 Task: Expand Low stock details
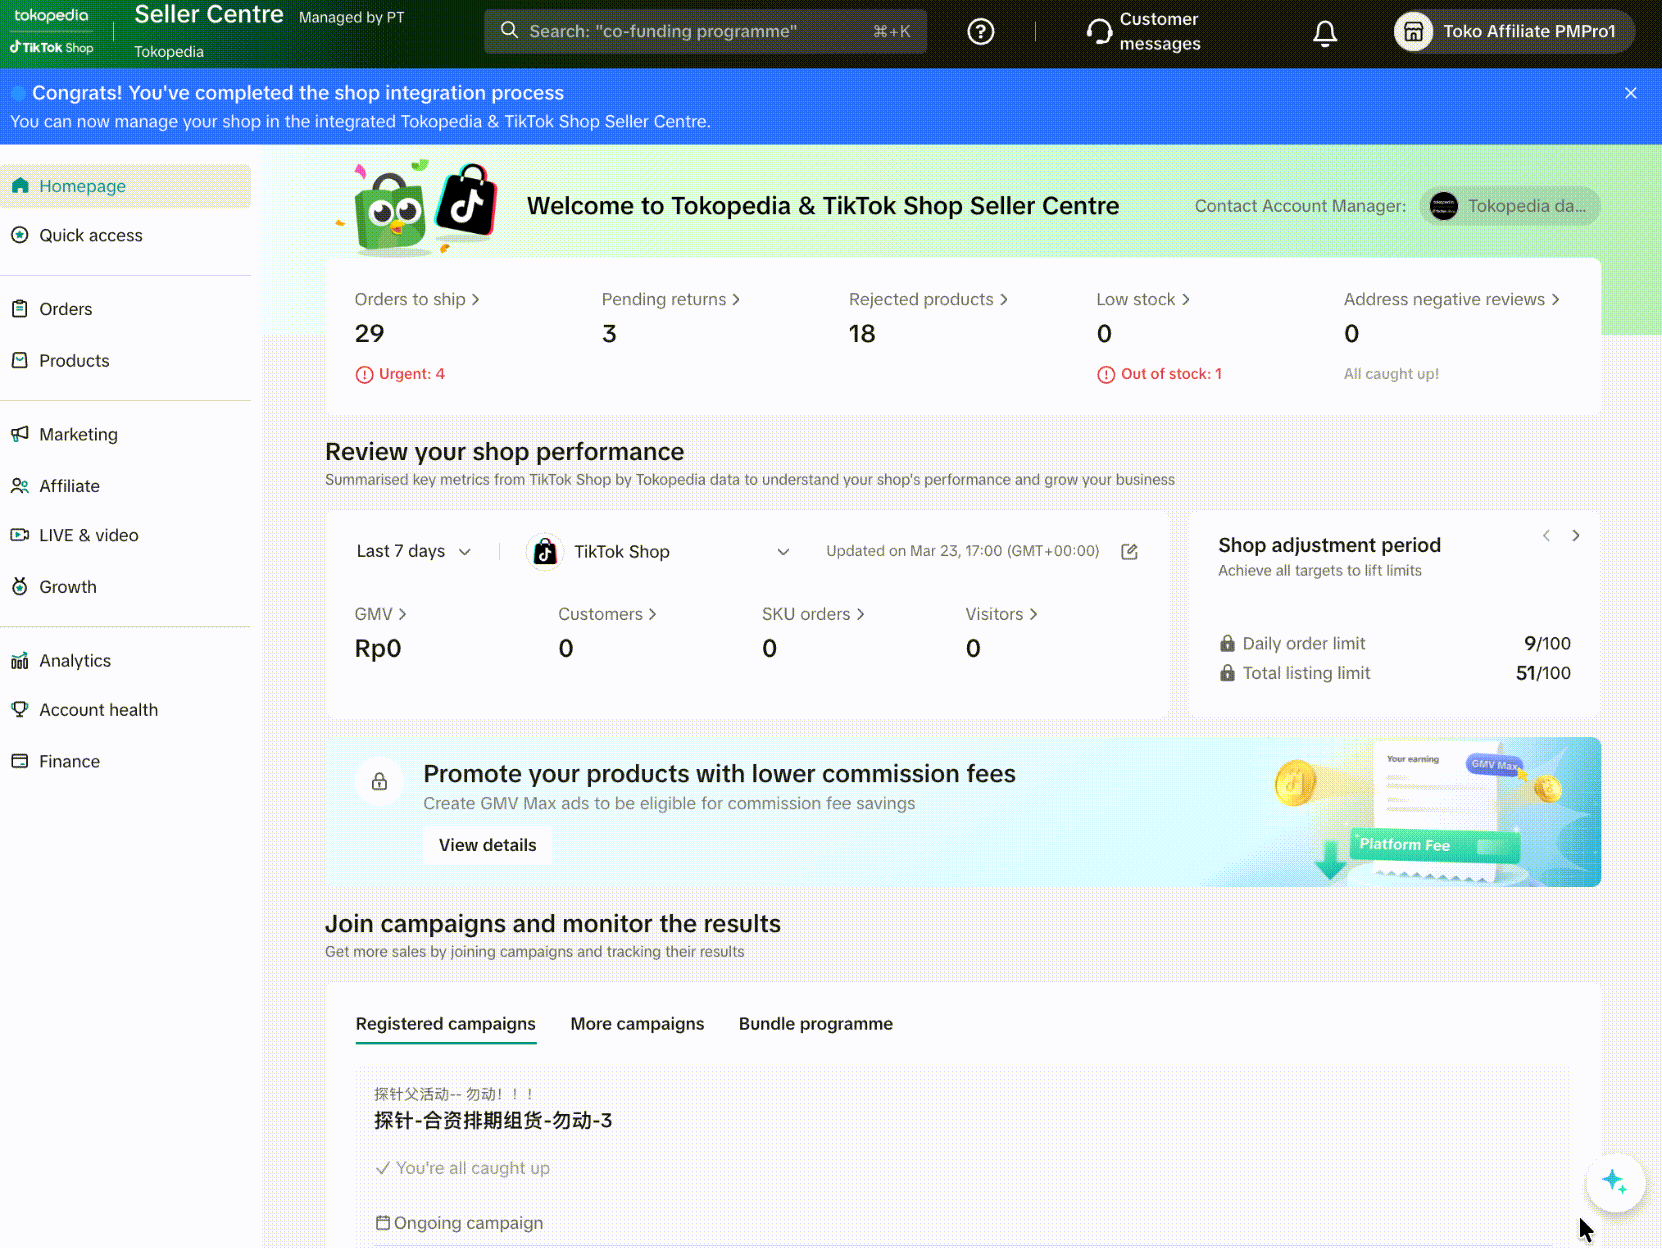[x=1143, y=299]
